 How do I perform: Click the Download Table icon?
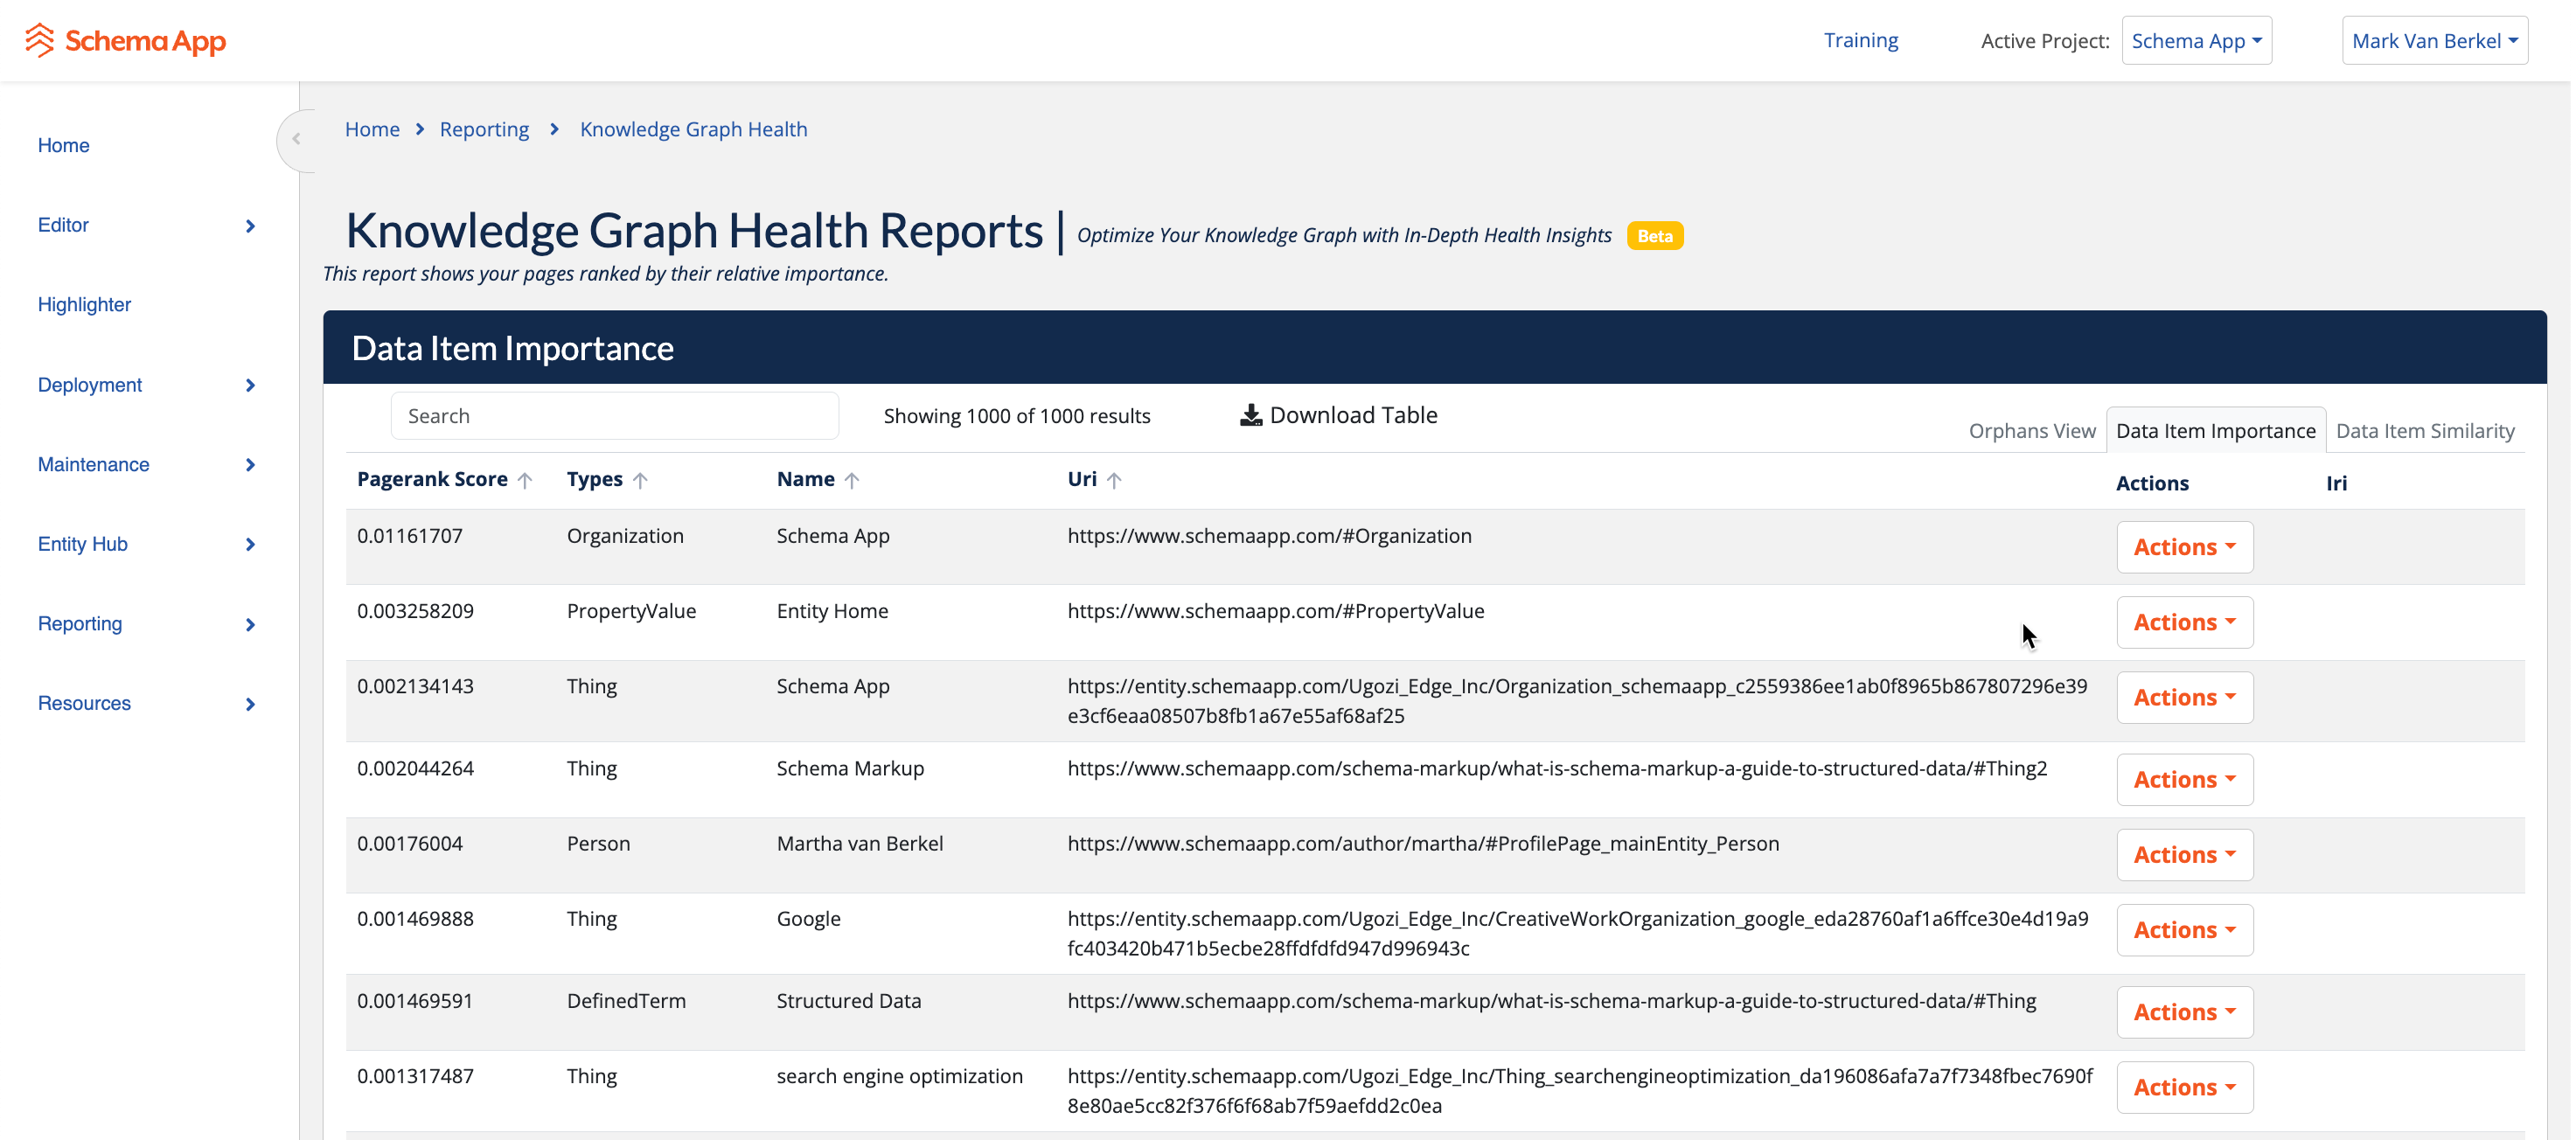point(1250,415)
